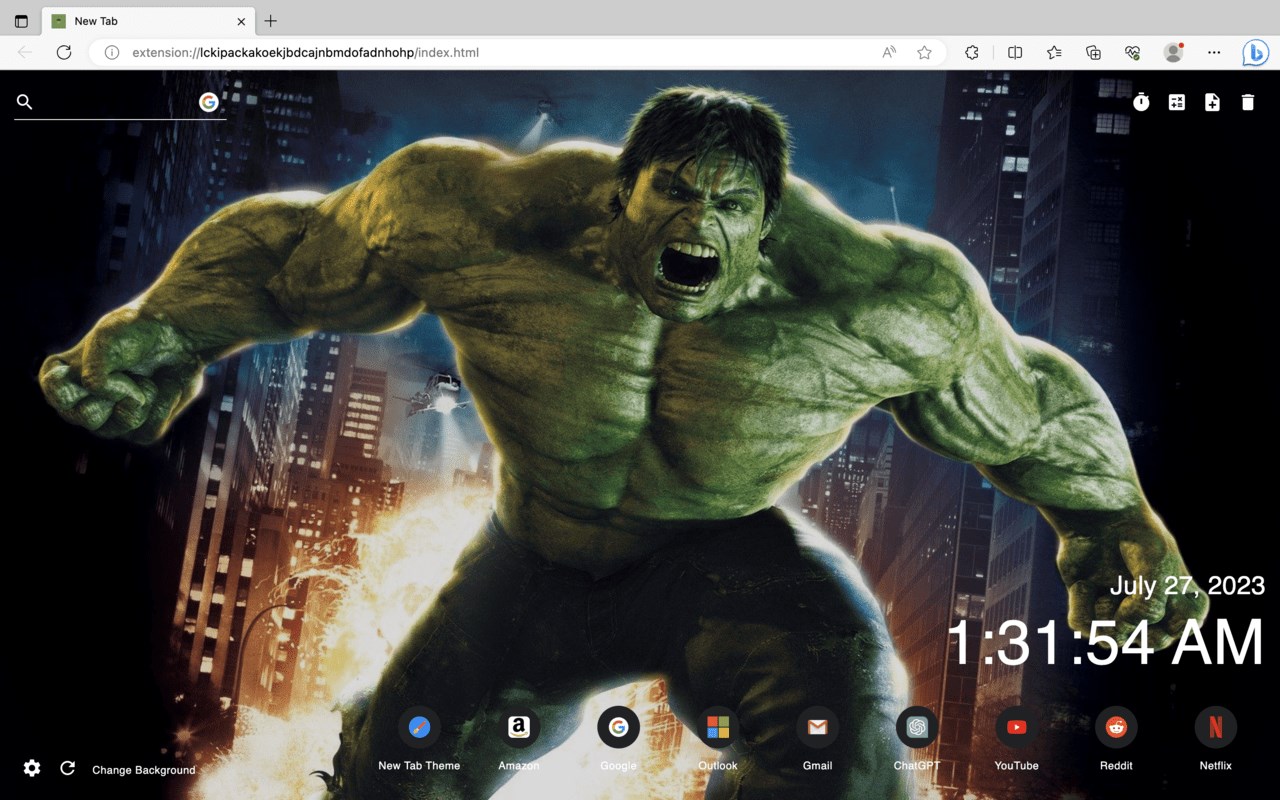Open the settings gear icon

(32, 768)
